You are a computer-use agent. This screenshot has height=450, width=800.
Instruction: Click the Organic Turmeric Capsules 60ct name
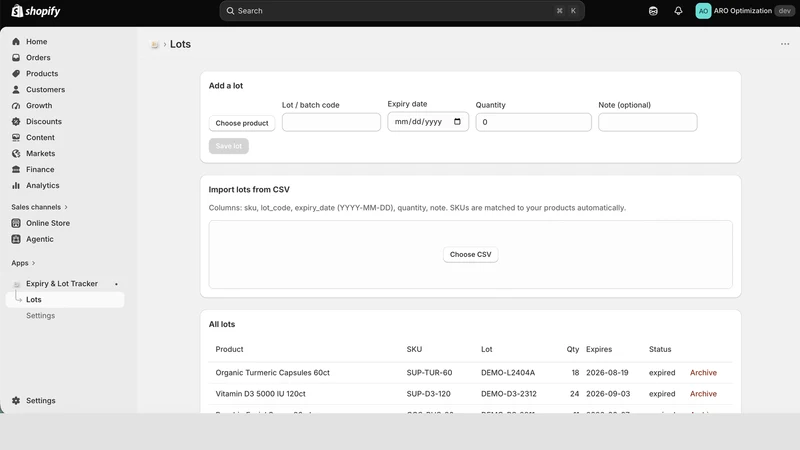click(x=272, y=373)
